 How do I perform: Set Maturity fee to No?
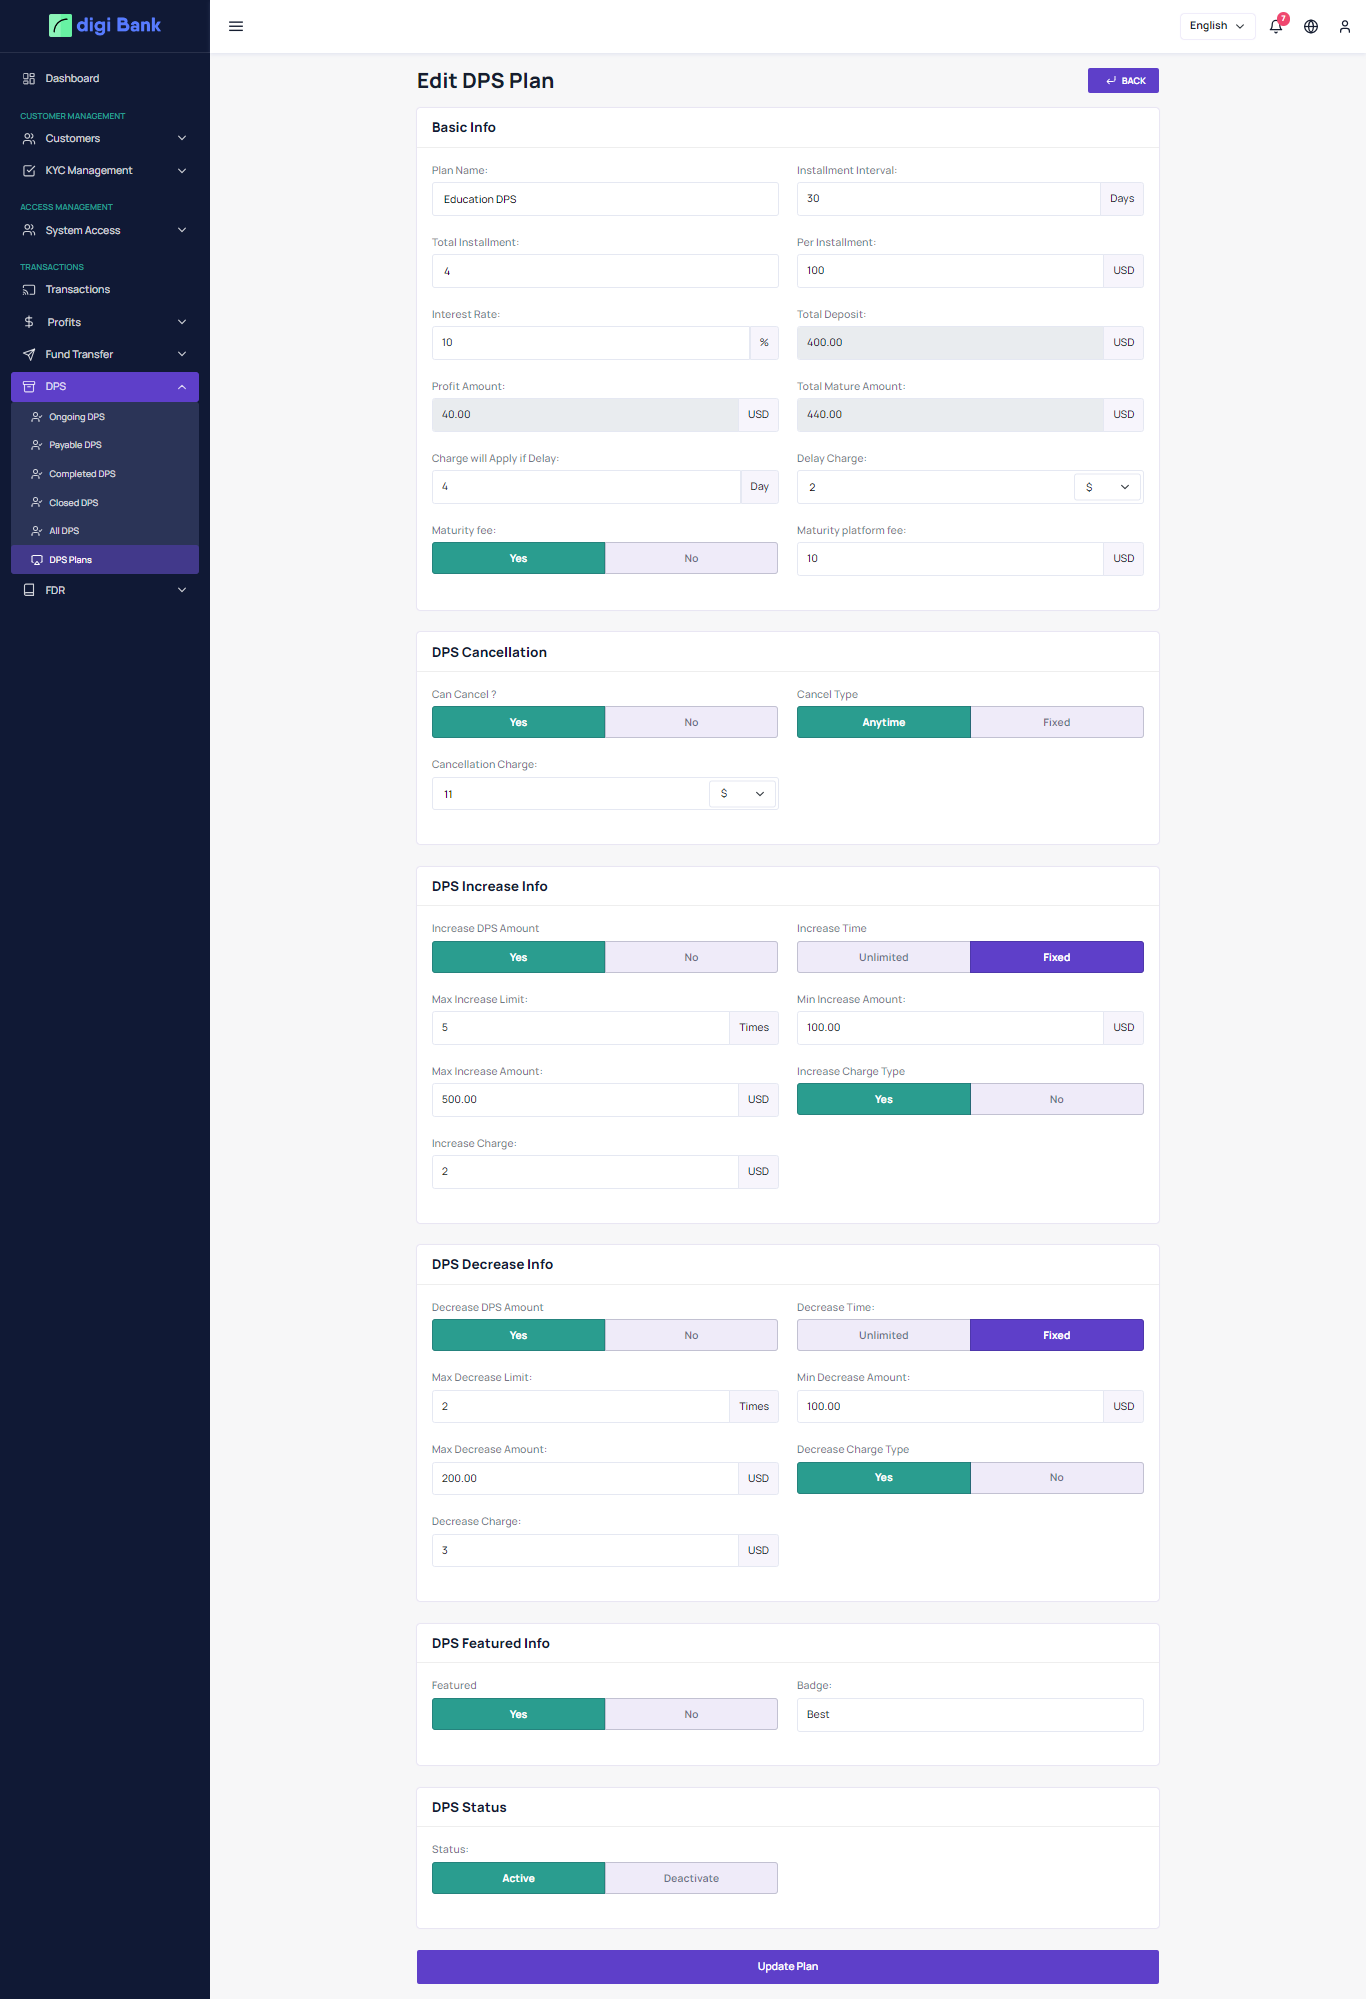pyautogui.click(x=691, y=558)
